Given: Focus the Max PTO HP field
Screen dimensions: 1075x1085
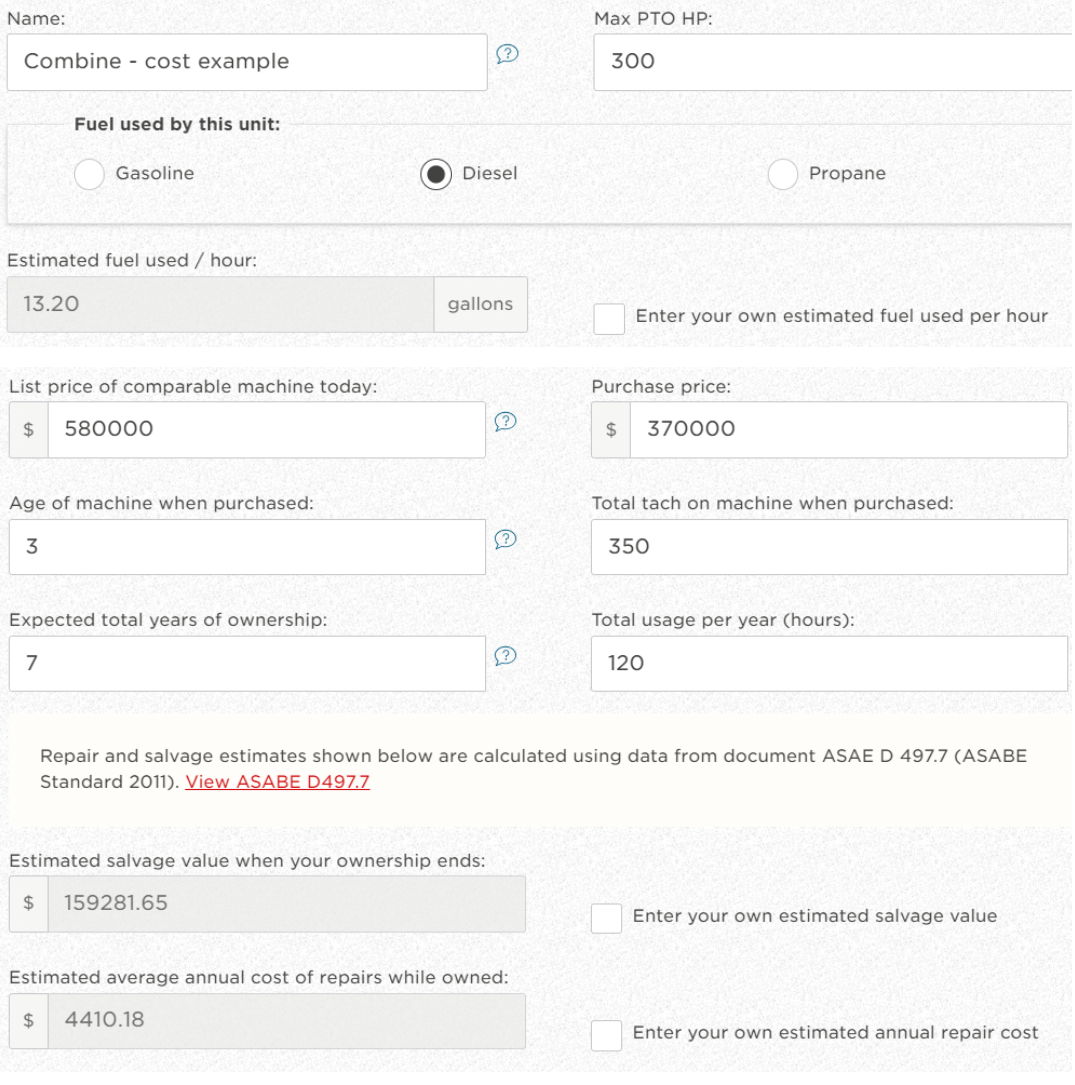Looking at the screenshot, I should pos(832,62).
